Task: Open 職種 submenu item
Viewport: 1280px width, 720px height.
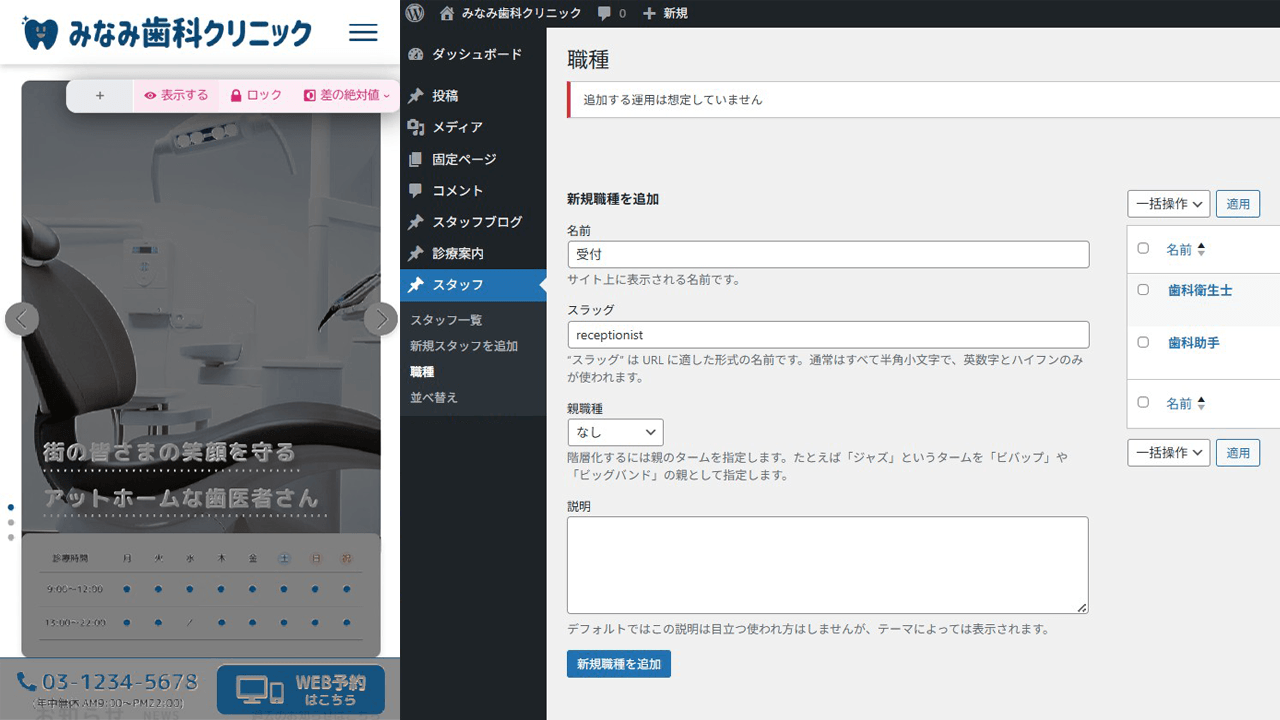Action: (x=422, y=372)
